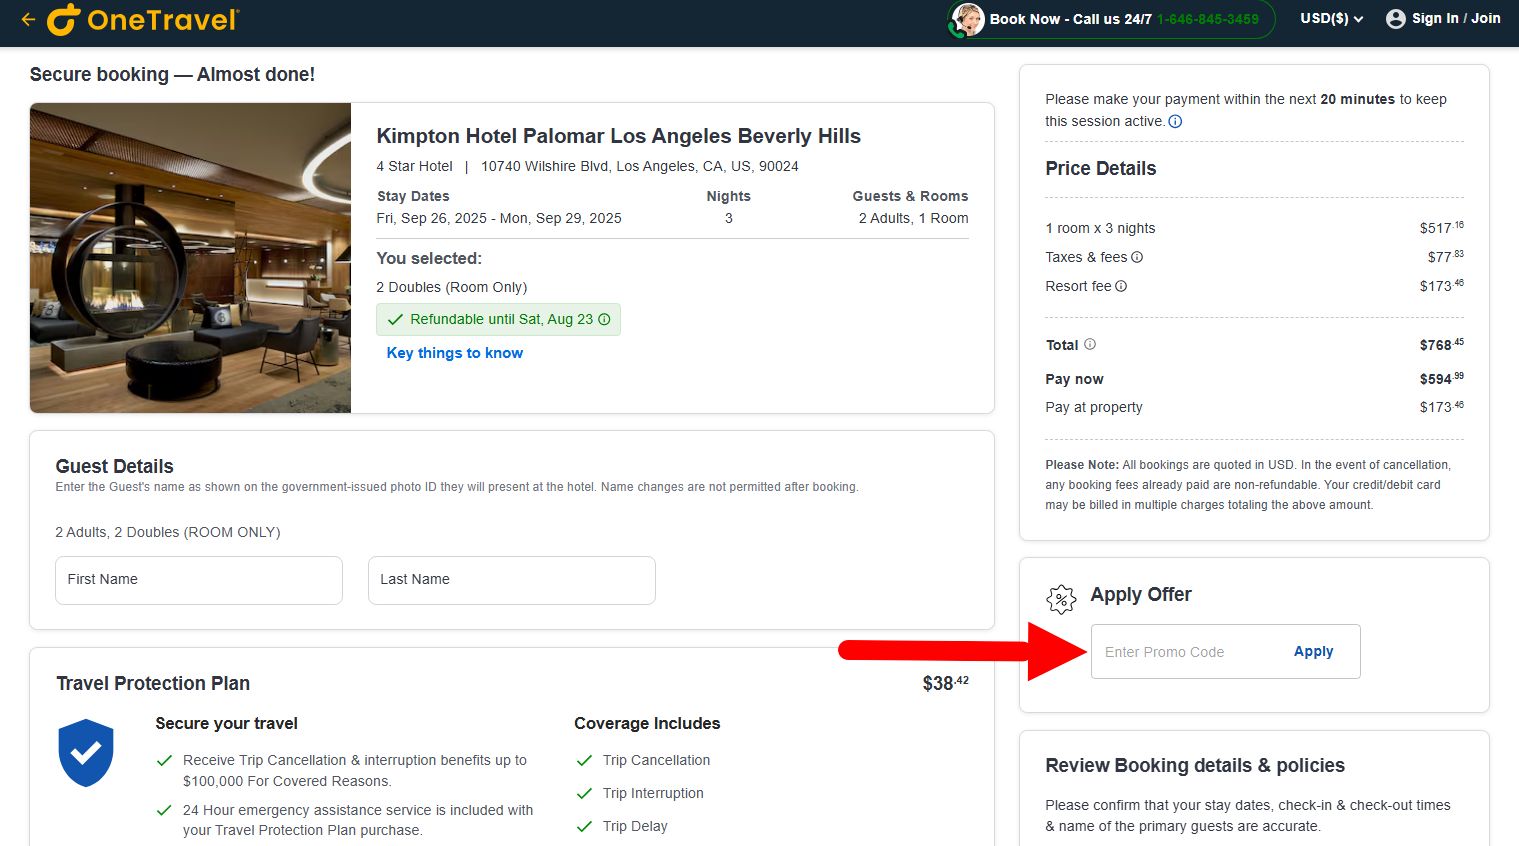The image size is (1519, 846).
Task: Click the Total info icon
Action: coord(1090,344)
